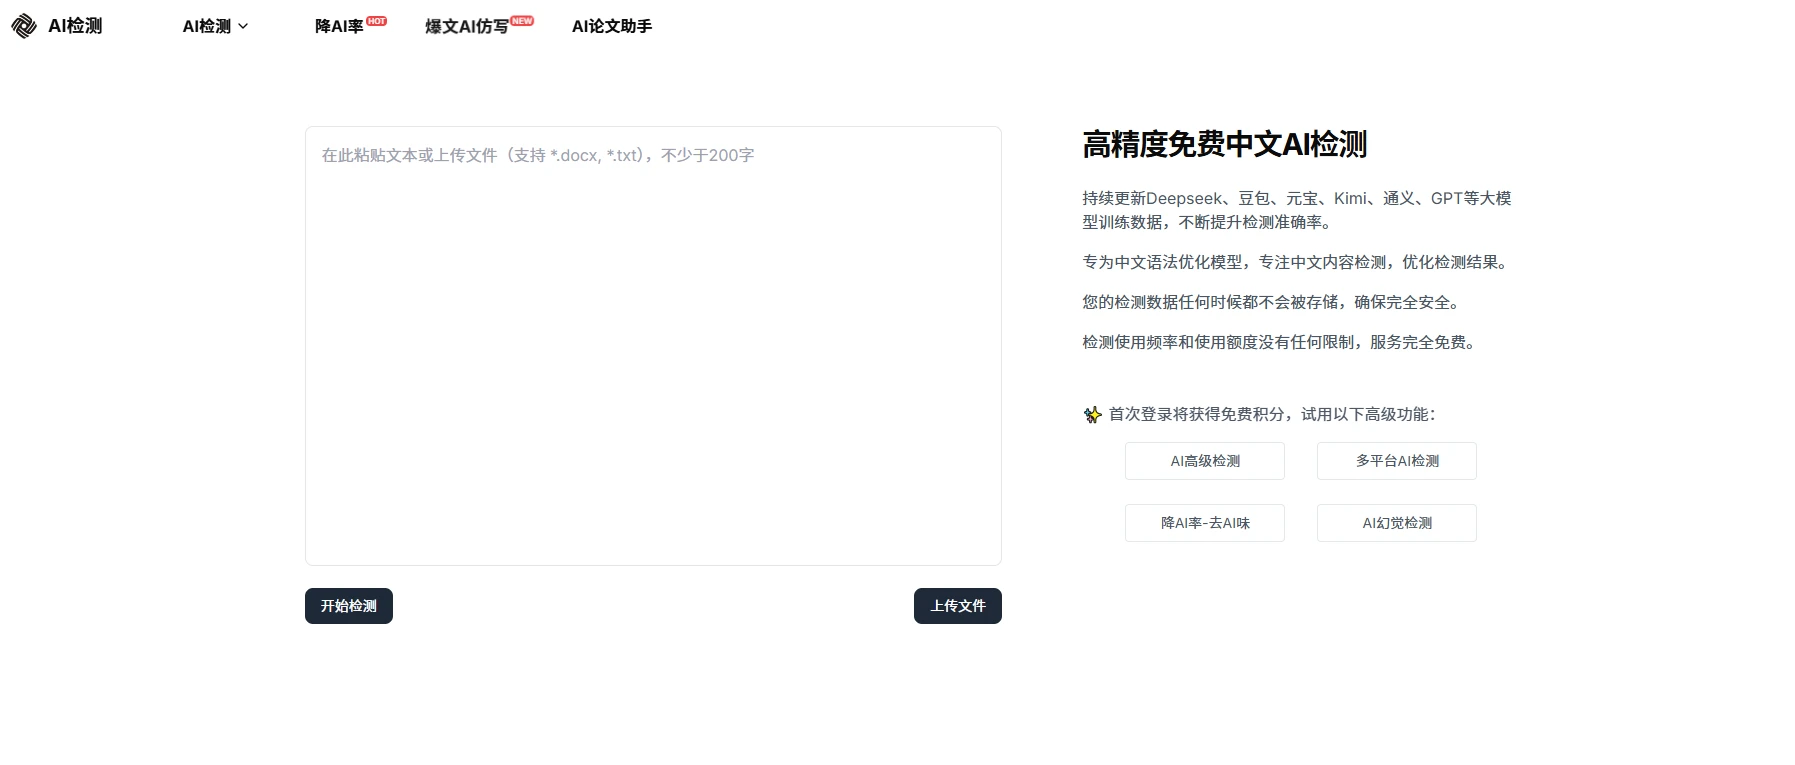Click the 您的检测数据任何时候都不会被存储 line
This screenshot has width=1795, height=765.
[1274, 302]
